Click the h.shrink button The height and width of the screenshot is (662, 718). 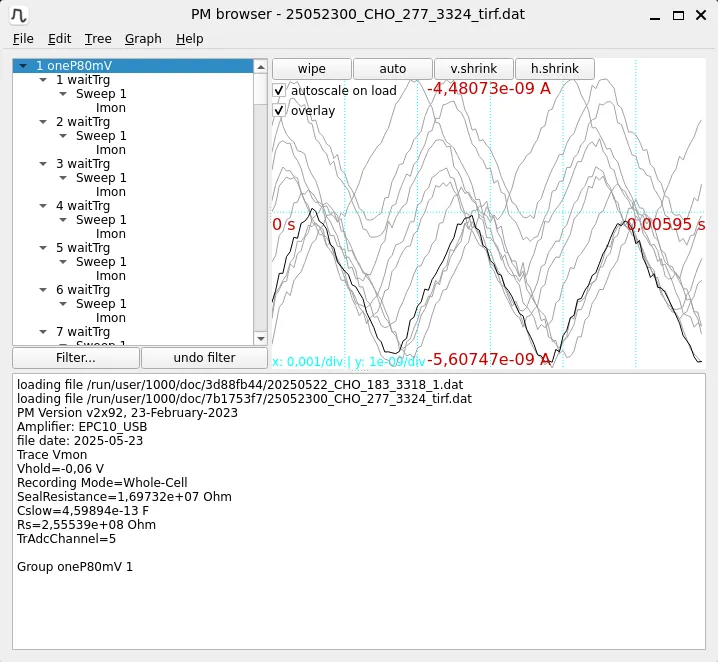(x=555, y=69)
